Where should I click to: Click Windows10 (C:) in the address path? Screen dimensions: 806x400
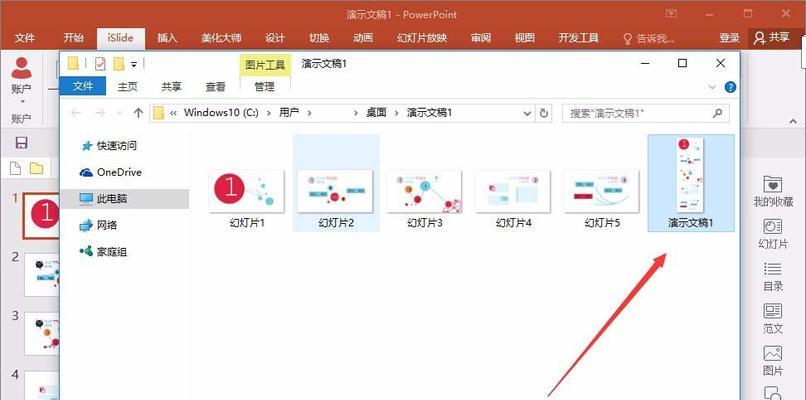[221, 113]
